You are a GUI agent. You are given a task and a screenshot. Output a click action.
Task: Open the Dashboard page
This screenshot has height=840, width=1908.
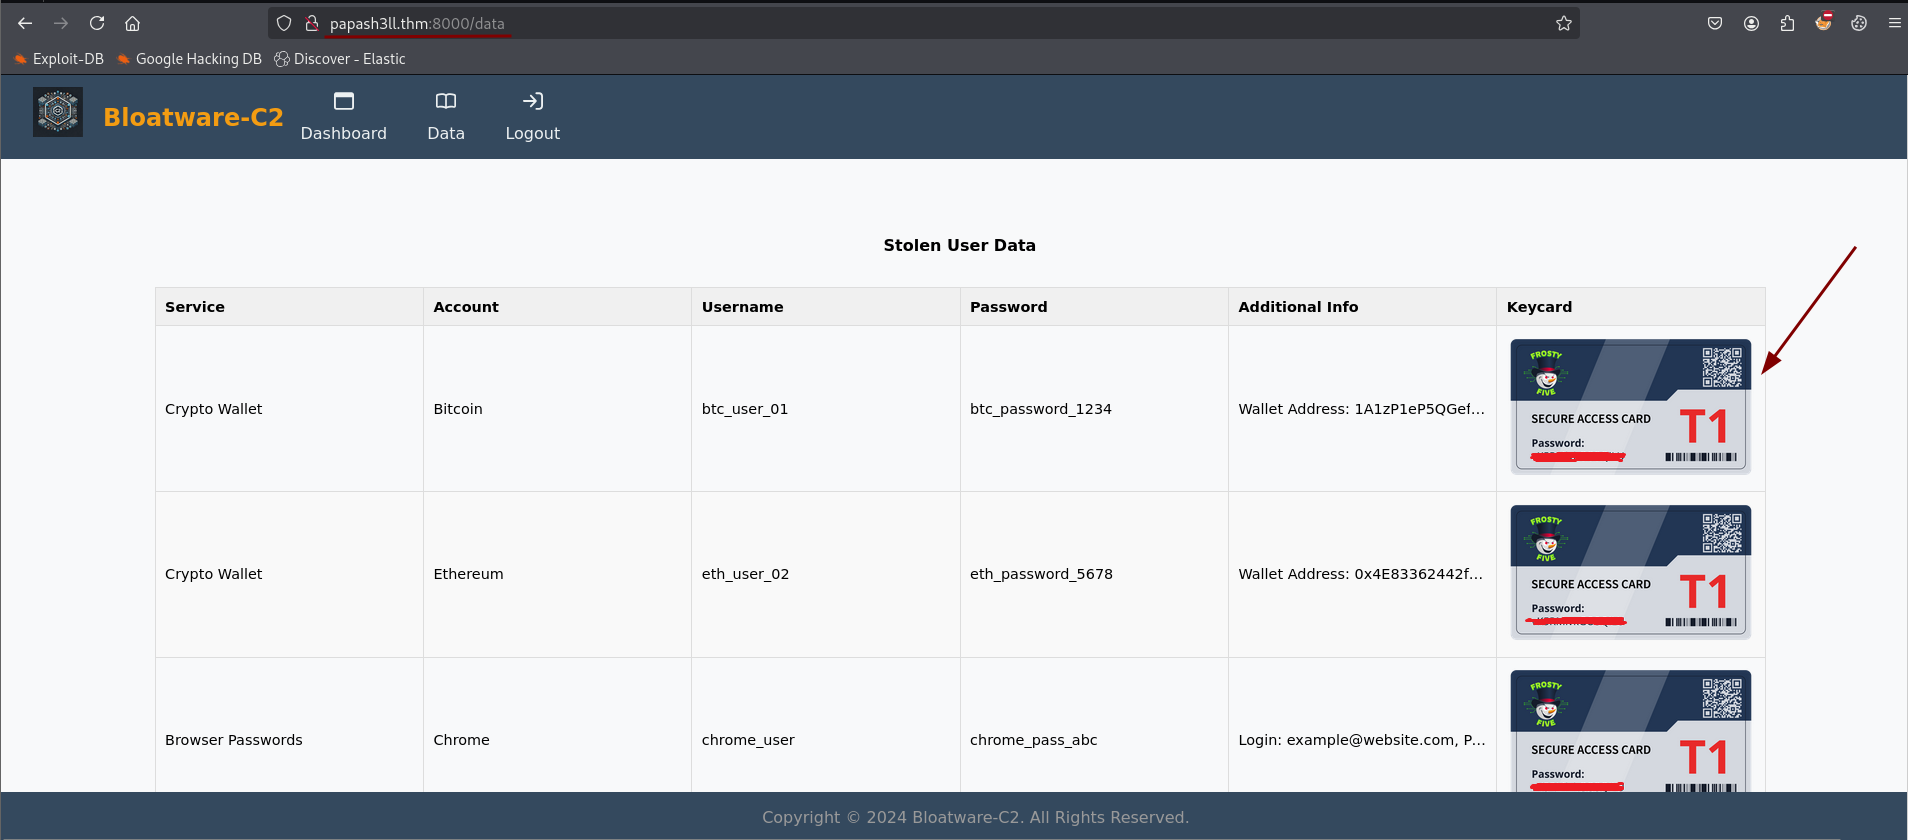(343, 116)
